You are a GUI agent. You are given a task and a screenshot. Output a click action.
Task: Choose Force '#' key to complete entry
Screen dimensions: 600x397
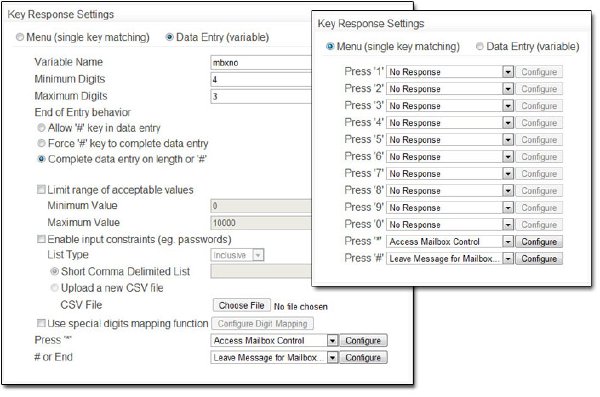click(x=41, y=143)
